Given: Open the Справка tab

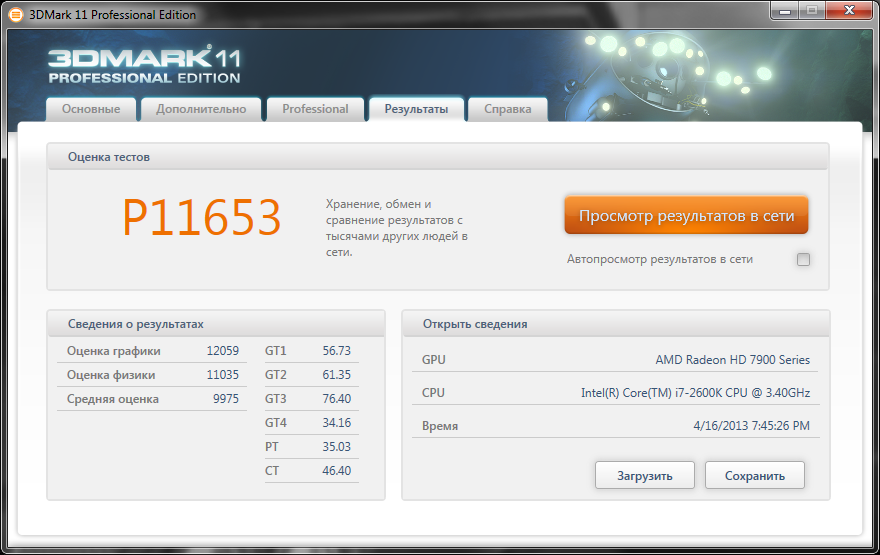Looking at the screenshot, I should point(507,109).
